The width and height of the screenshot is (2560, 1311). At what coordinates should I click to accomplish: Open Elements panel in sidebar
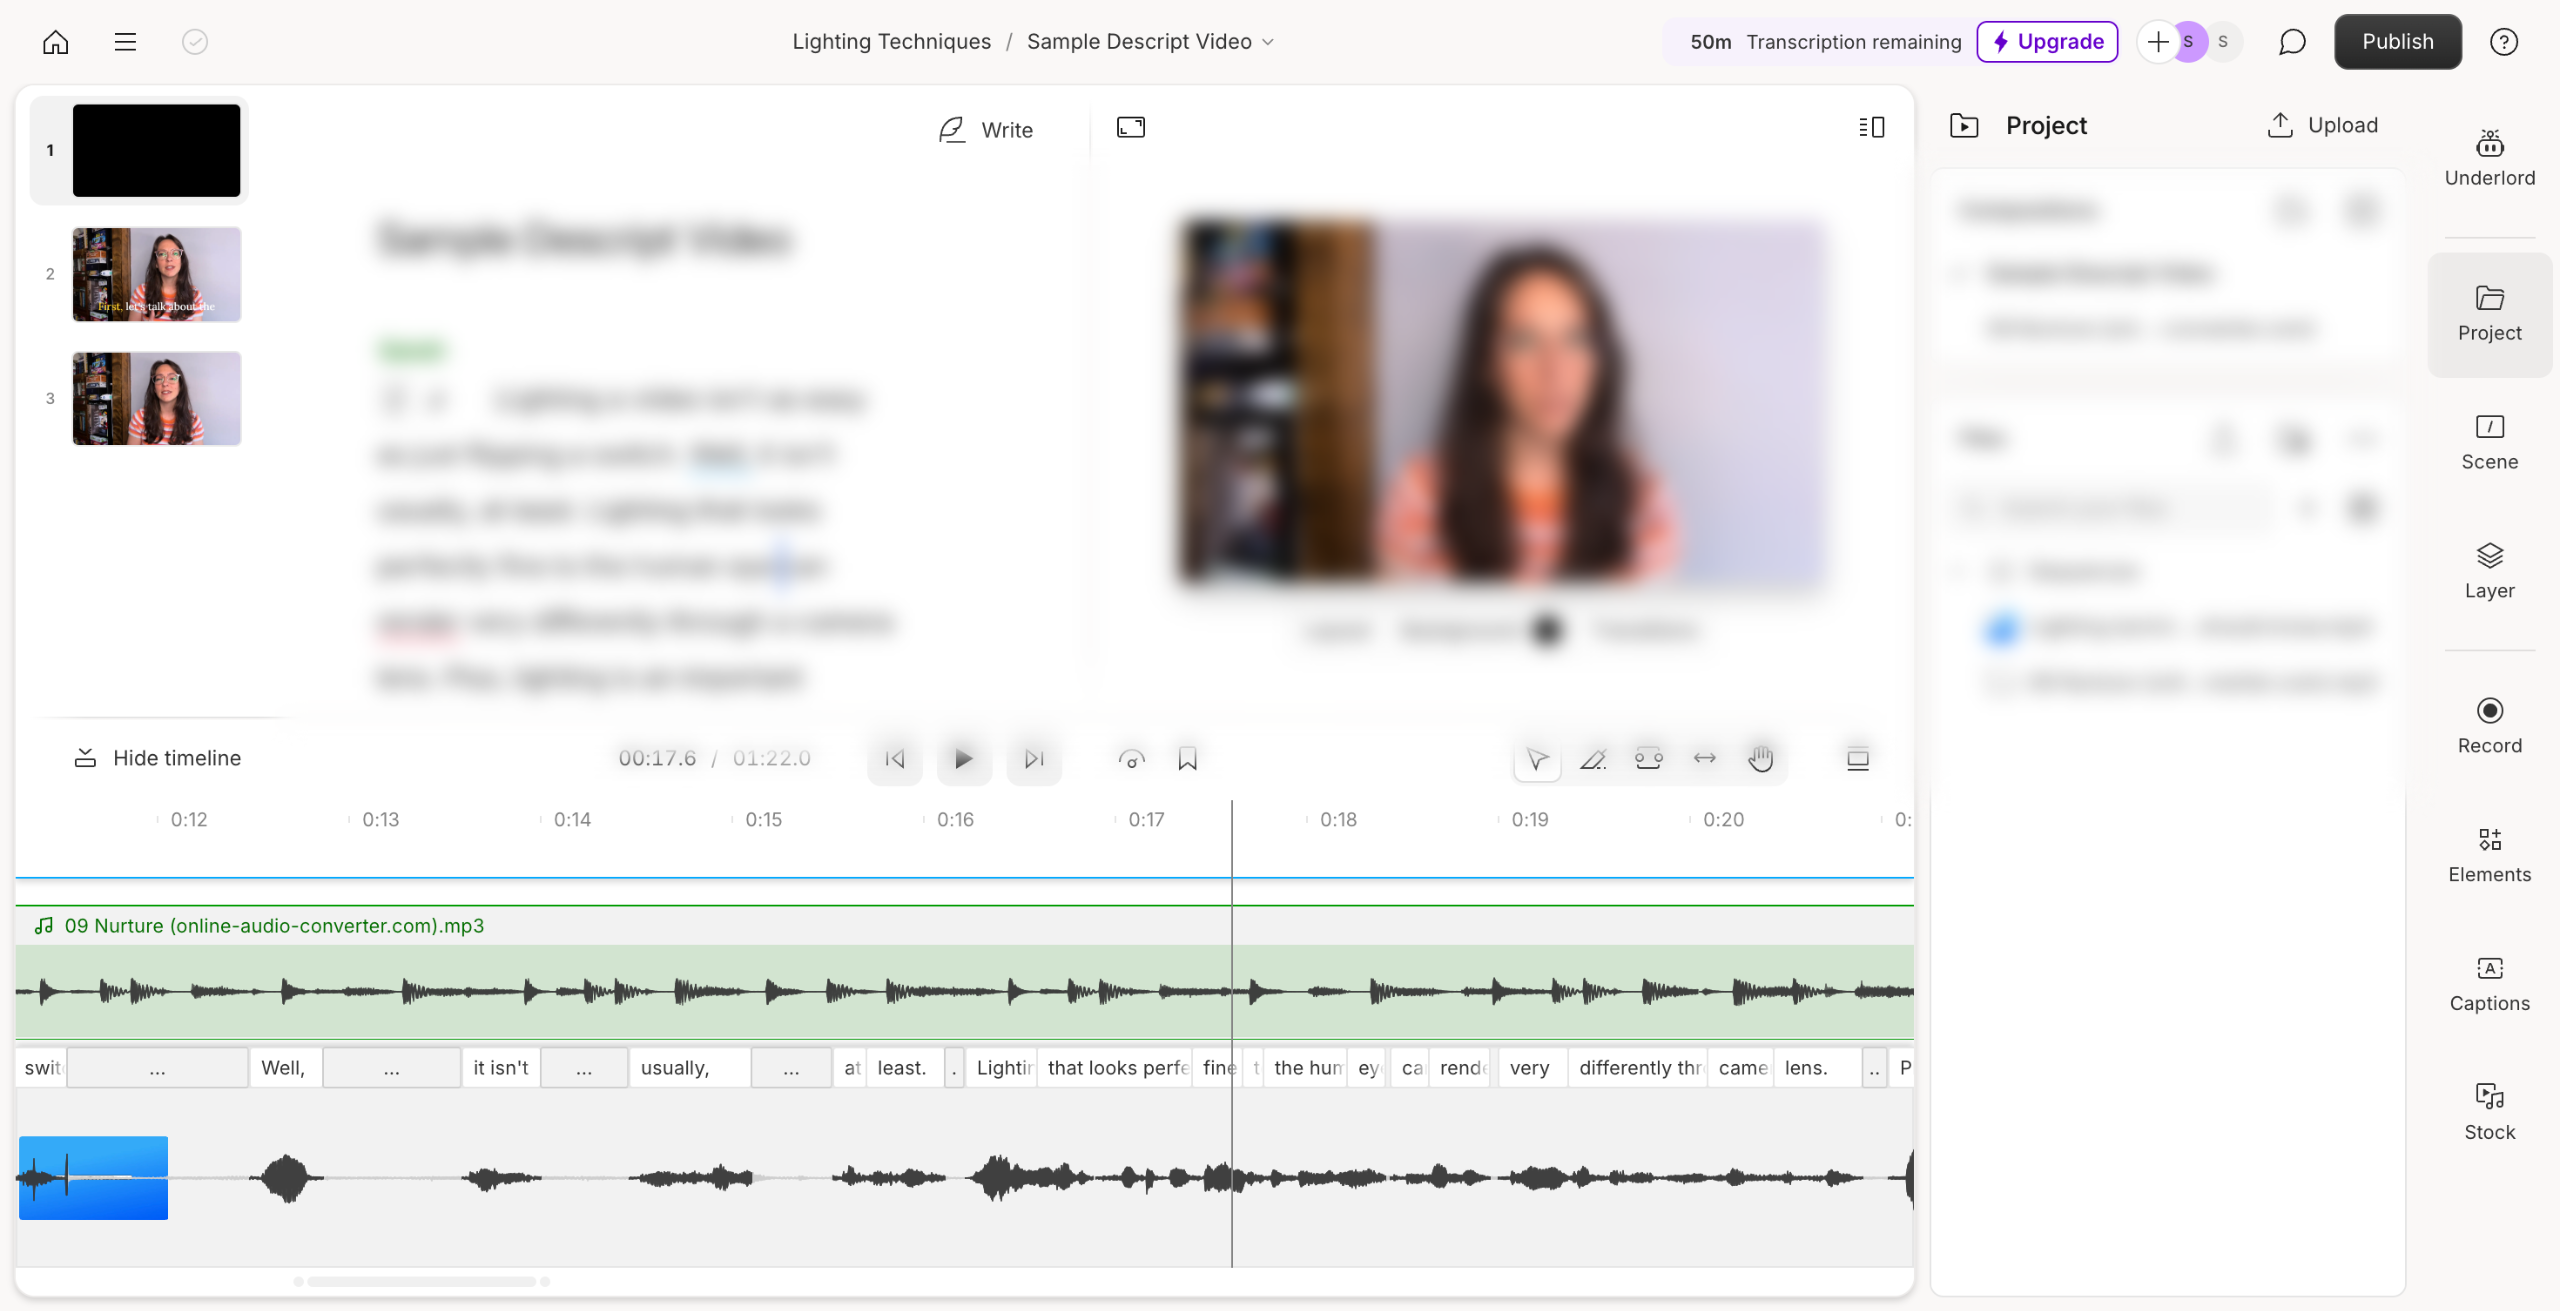click(2489, 855)
